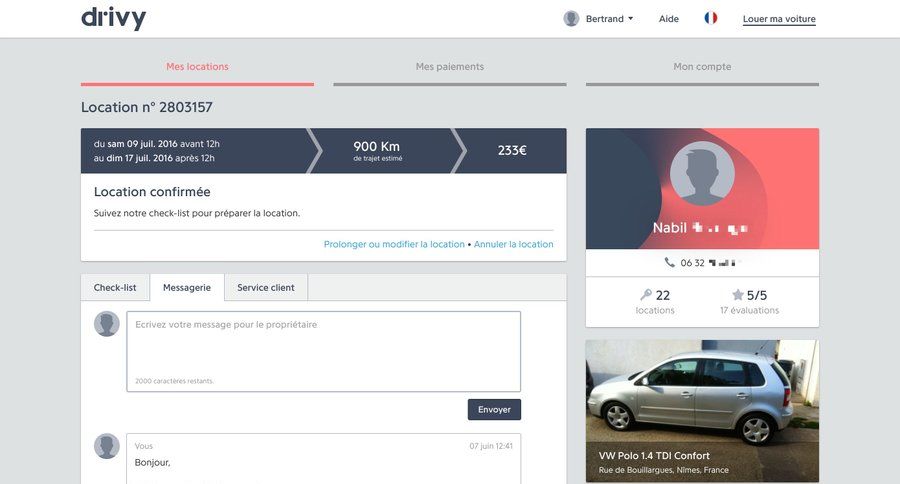Click avatar beside the Vous message
Image resolution: width=900 pixels, height=484 pixels.
coord(107,446)
